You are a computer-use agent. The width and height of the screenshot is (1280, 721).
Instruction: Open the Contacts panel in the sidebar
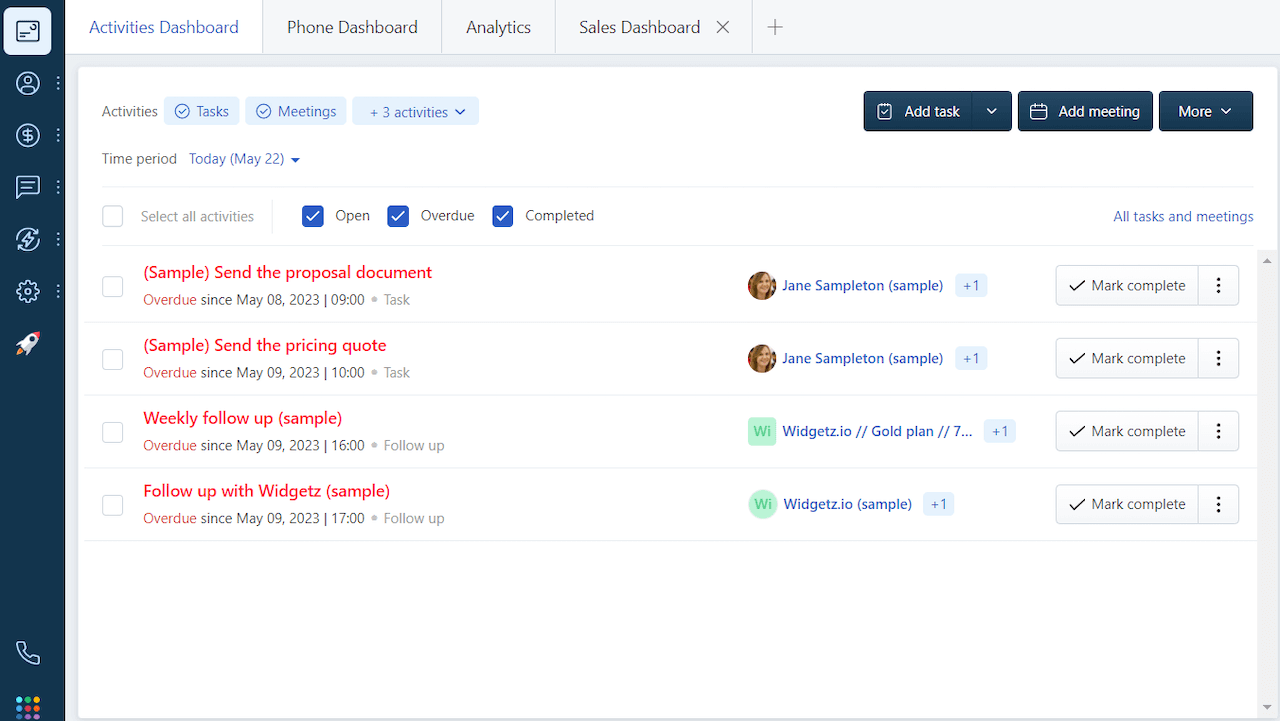coord(27,83)
